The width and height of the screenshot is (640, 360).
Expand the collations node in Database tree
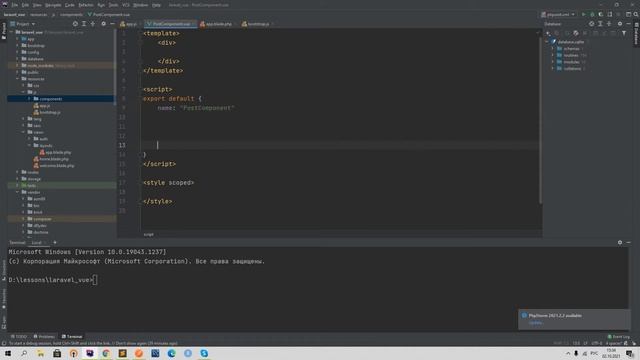pyautogui.click(x=553, y=69)
